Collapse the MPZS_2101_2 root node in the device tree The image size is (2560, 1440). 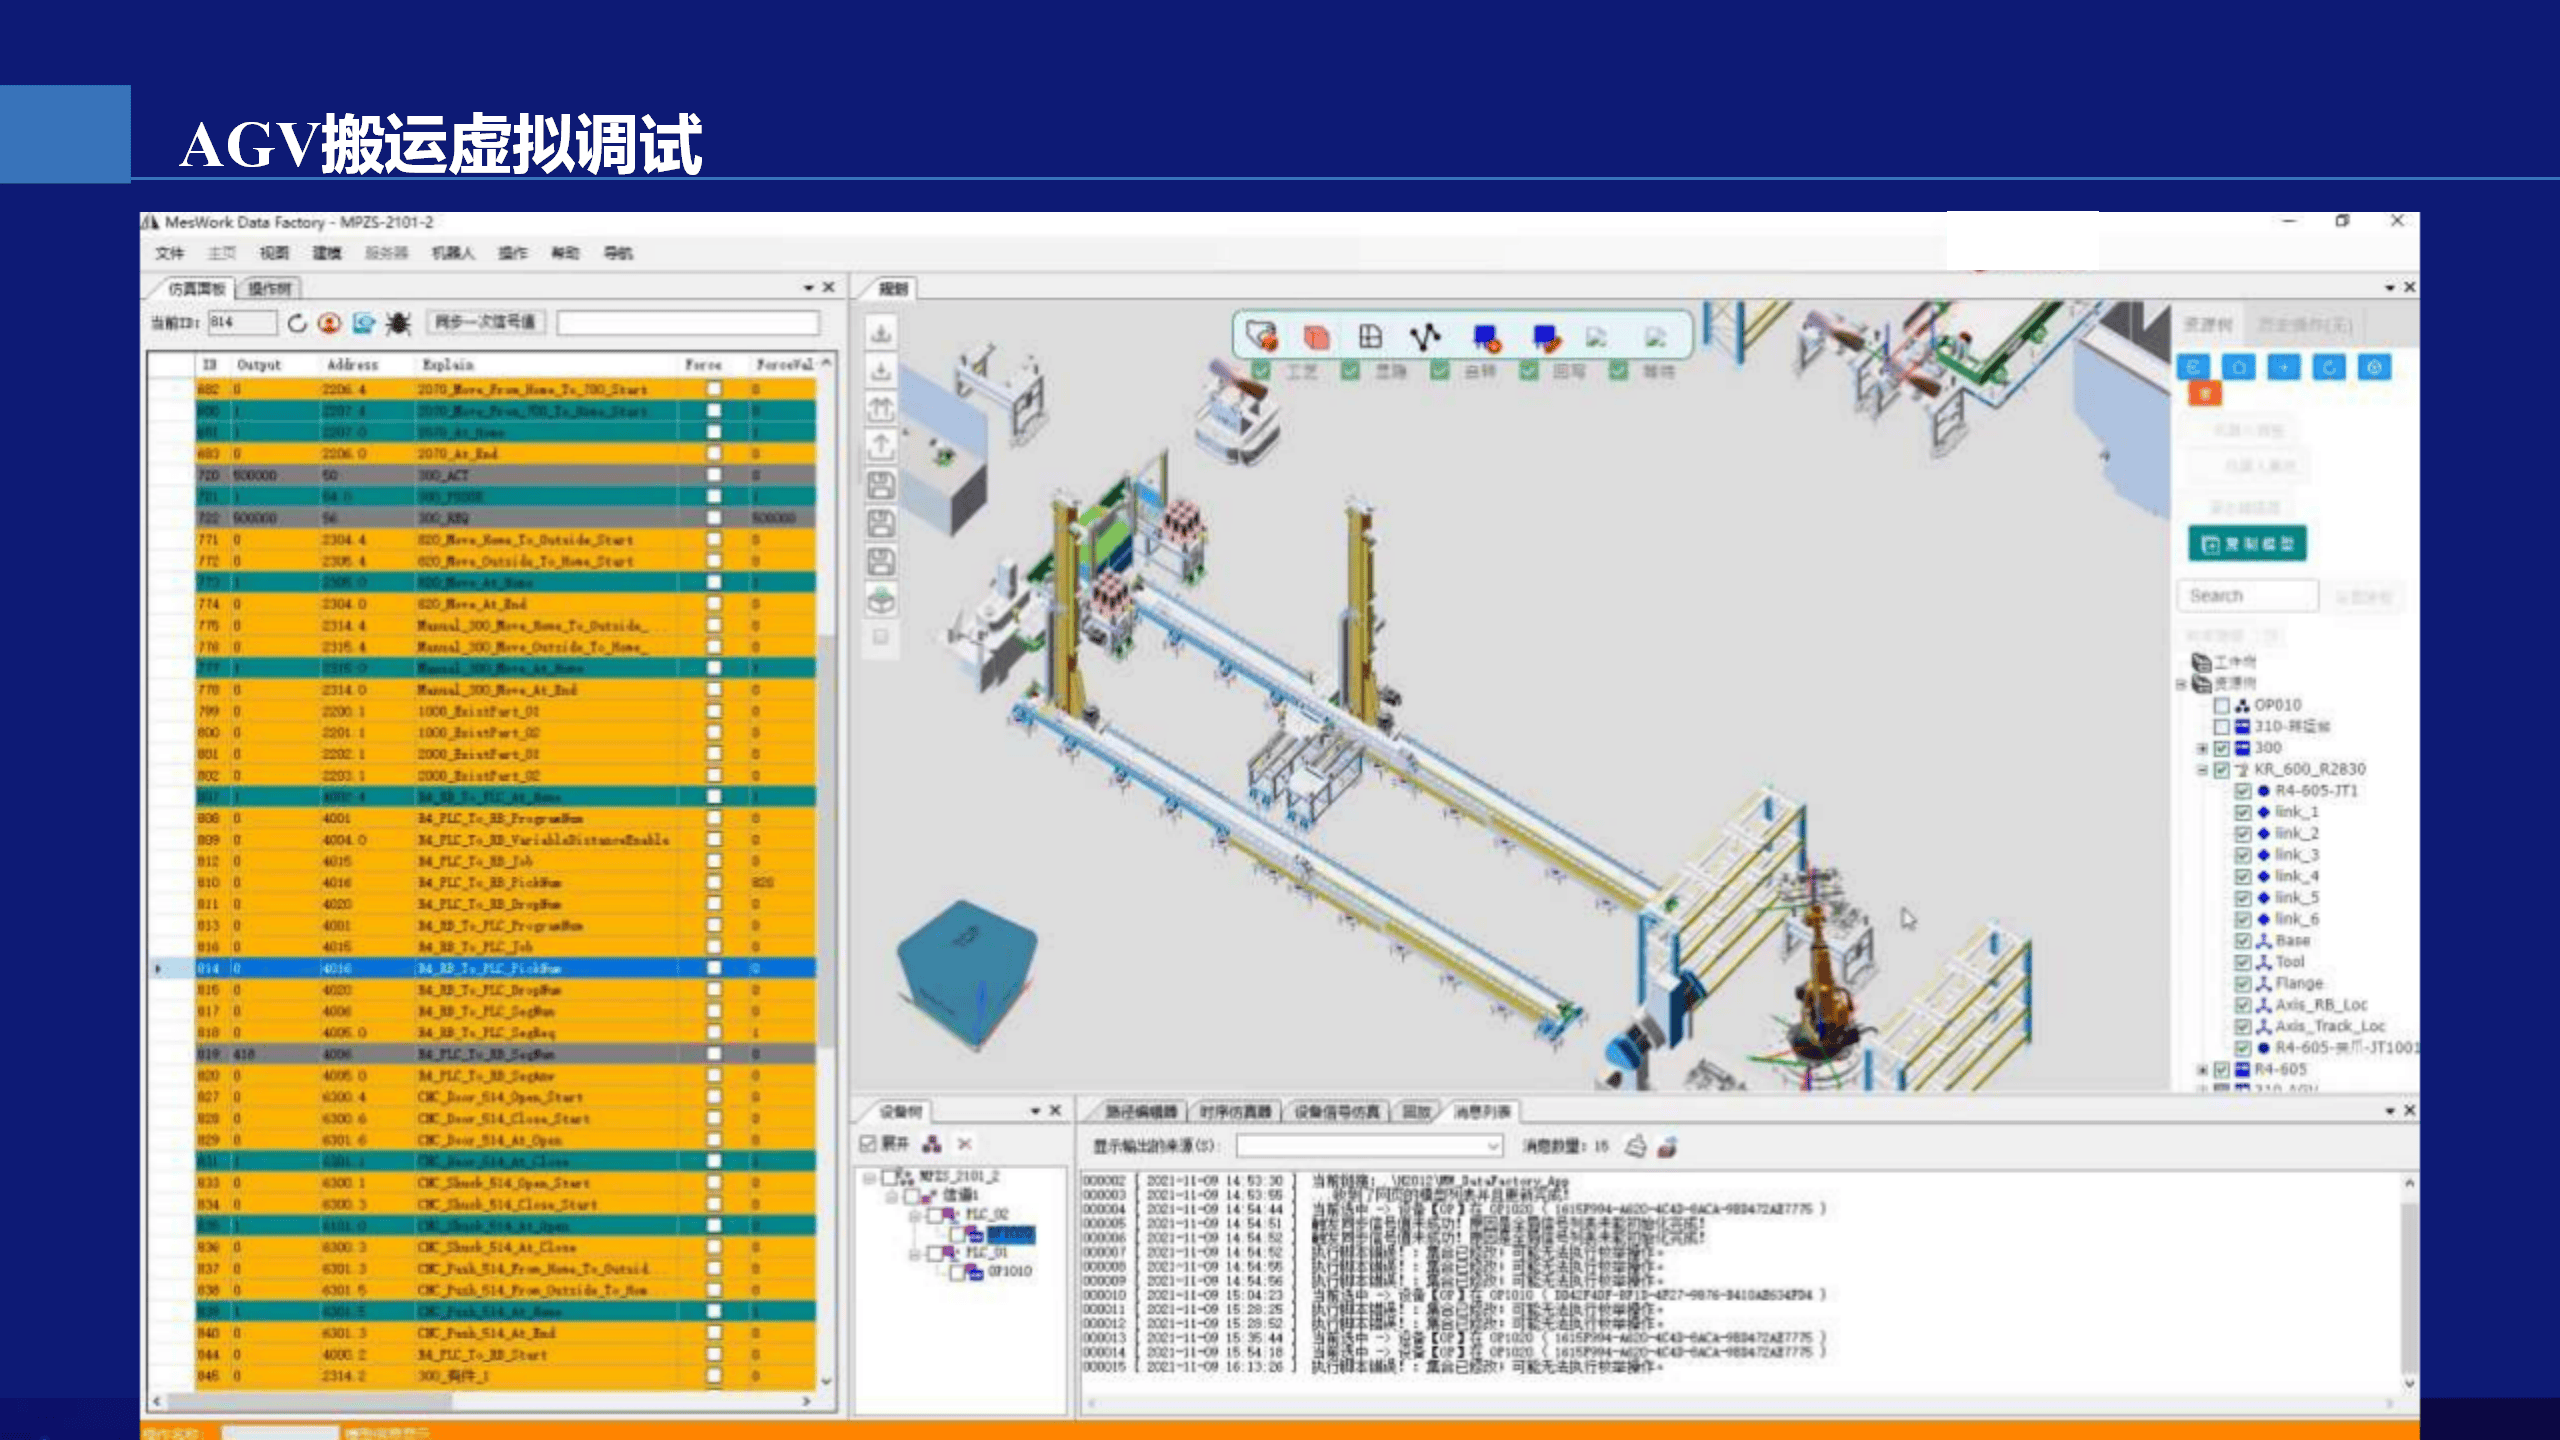869,1177
